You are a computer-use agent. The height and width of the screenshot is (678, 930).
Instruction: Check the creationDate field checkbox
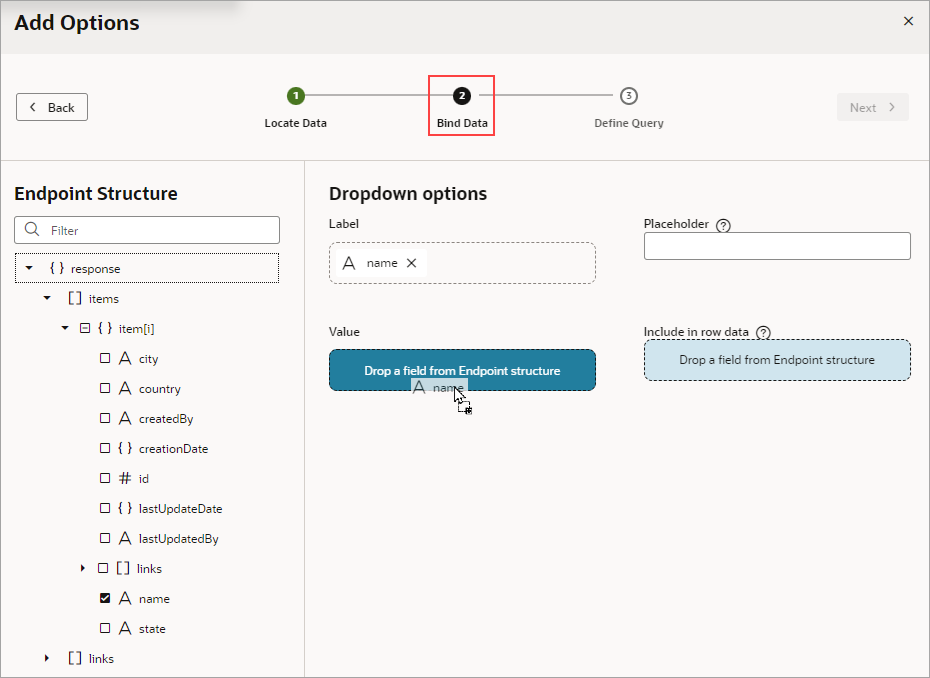coord(105,448)
